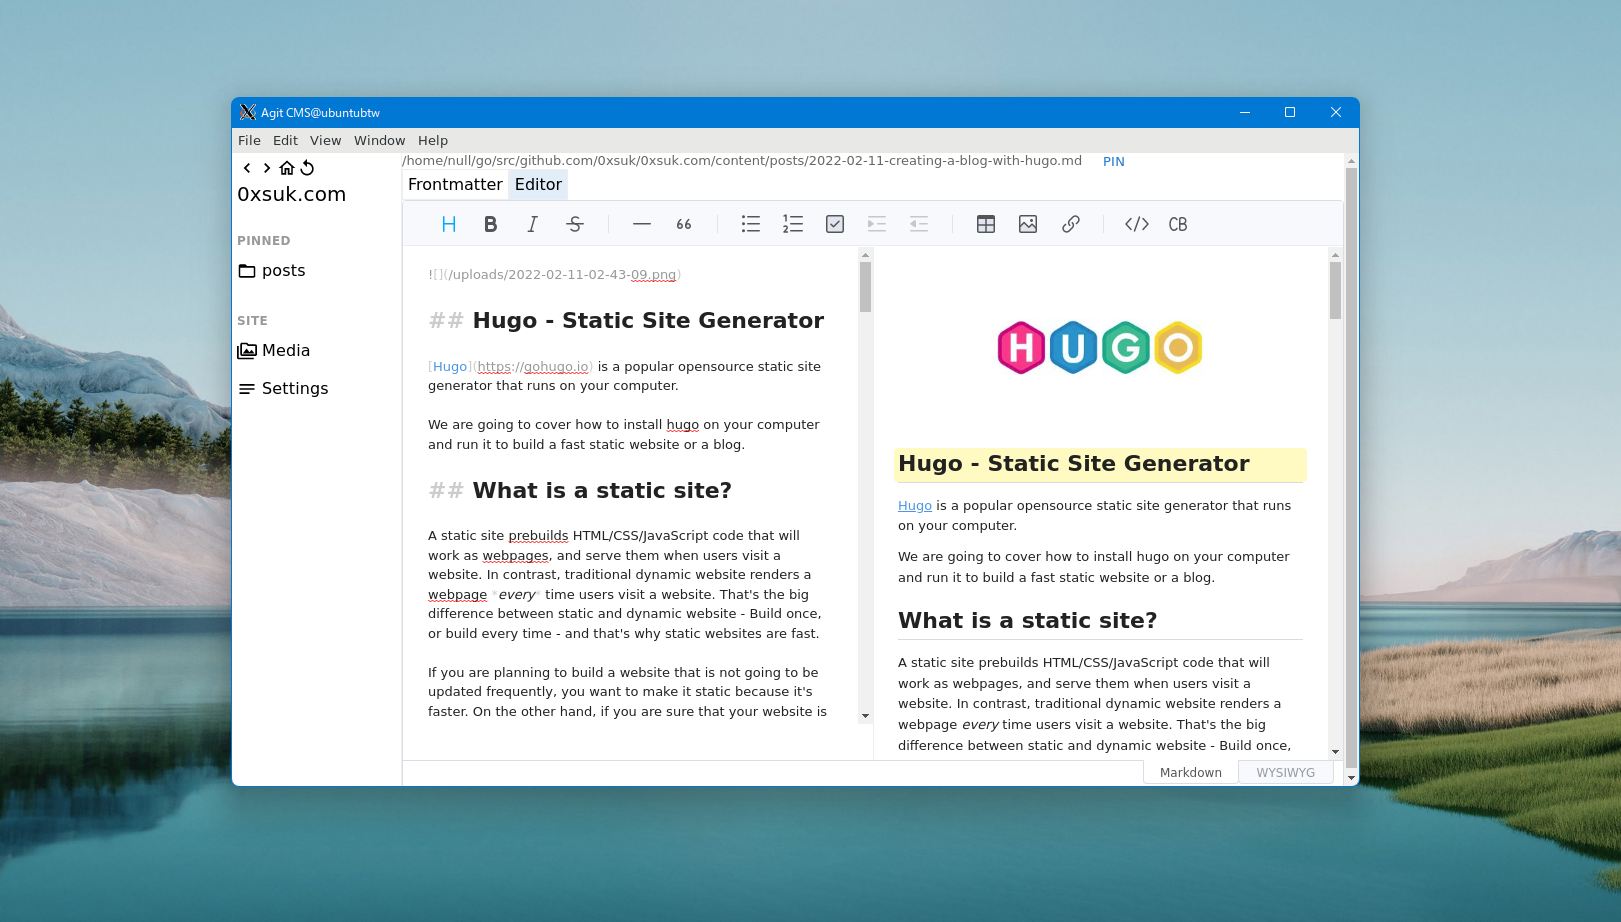Click the markdown editor scrollbar thumb
The width and height of the screenshot is (1621, 922).
tap(865, 287)
